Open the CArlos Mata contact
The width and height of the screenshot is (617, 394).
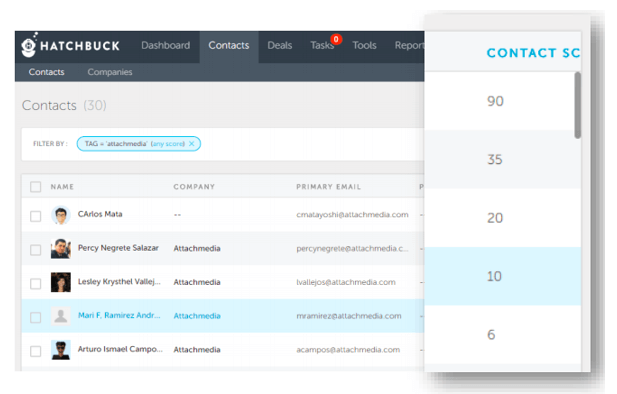pos(100,214)
